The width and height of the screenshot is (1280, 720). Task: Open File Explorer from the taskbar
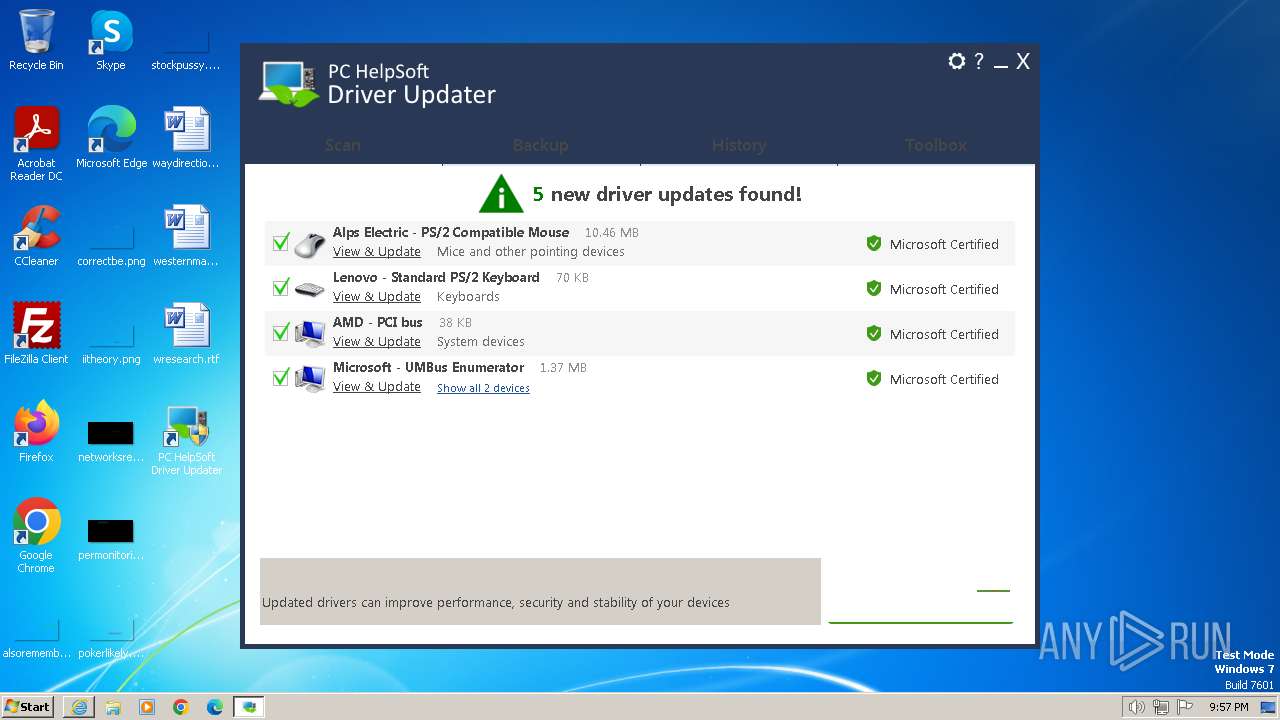113,707
